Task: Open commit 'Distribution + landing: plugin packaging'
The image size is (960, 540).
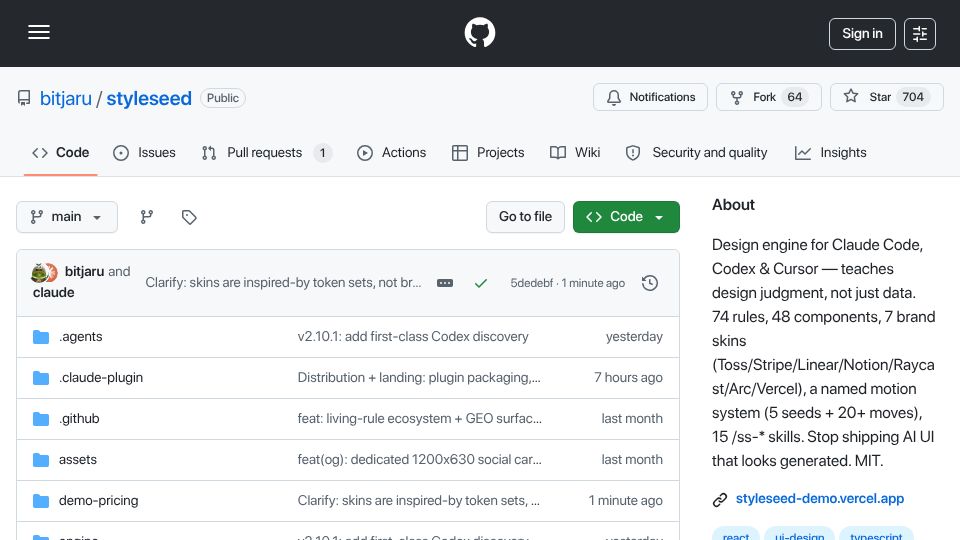Action: click(419, 378)
